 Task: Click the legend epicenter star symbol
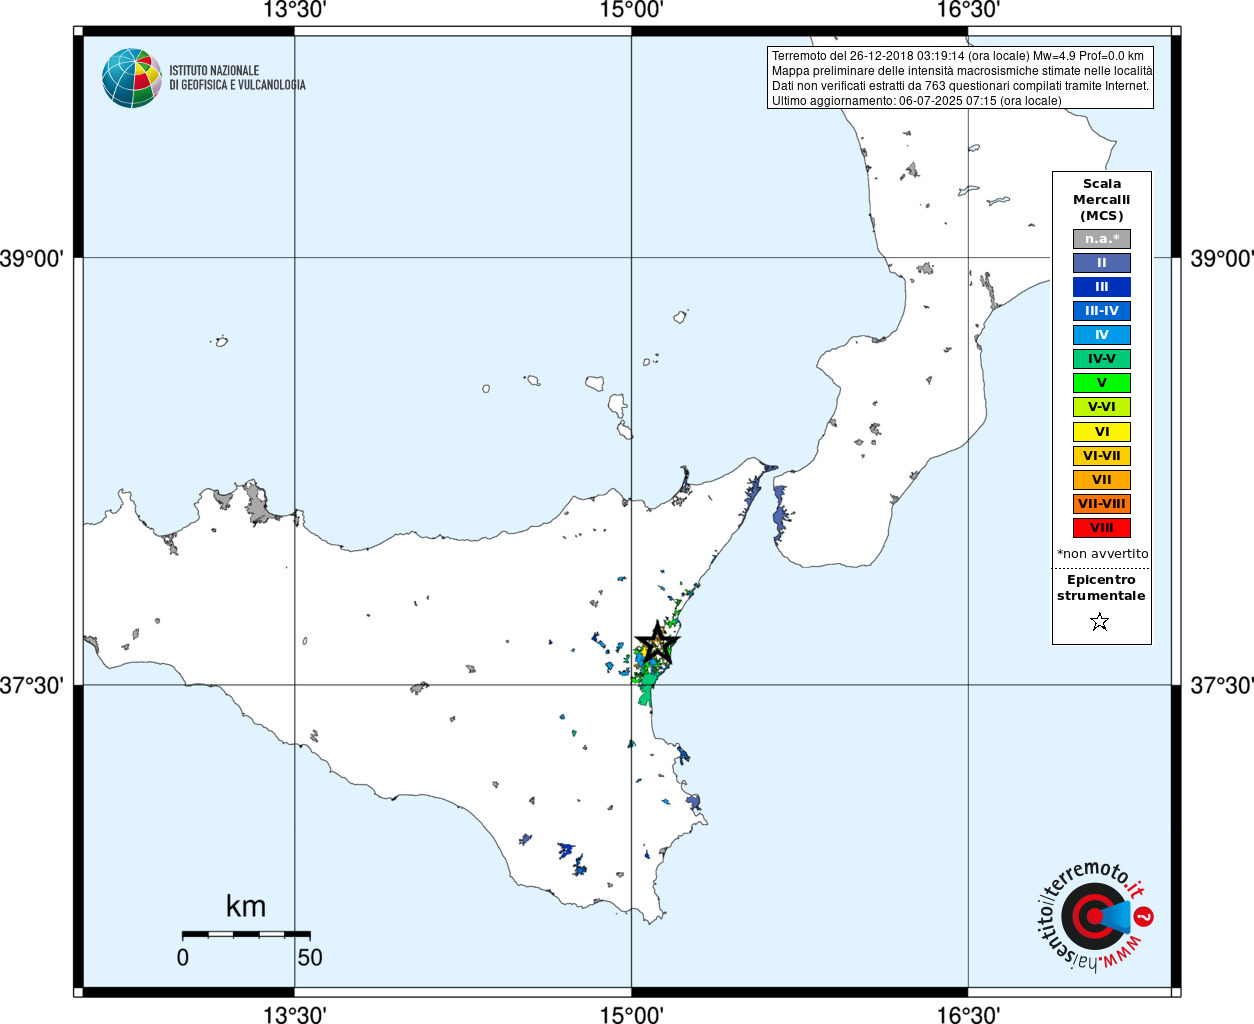pyautogui.click(x=1100, y=622)
